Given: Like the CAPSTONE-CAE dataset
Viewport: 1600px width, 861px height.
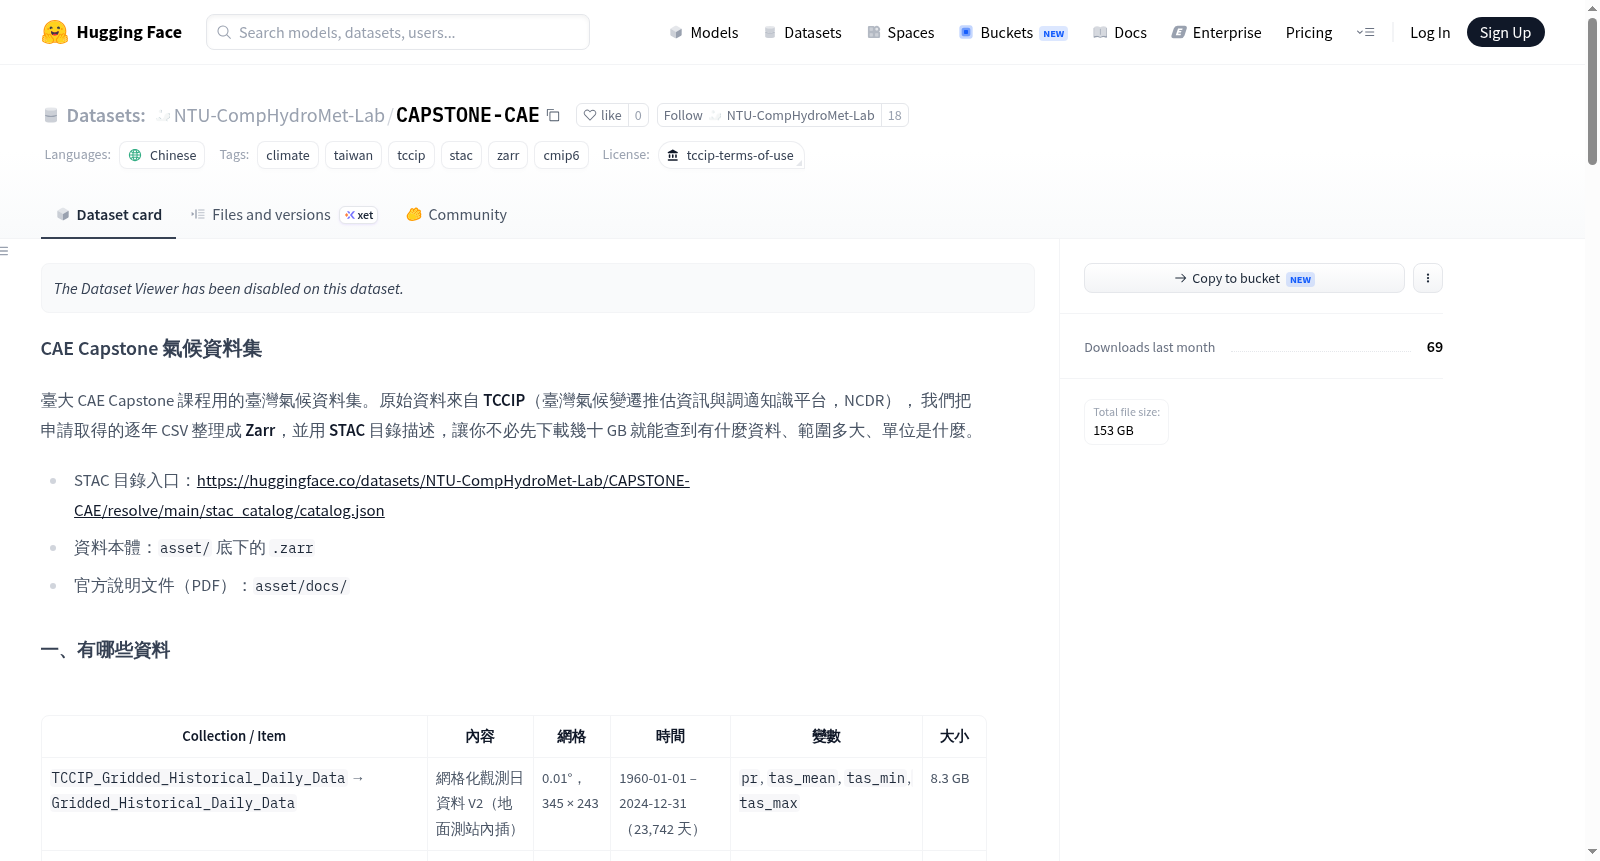Looking at the screenshot, I should [603, 115].
